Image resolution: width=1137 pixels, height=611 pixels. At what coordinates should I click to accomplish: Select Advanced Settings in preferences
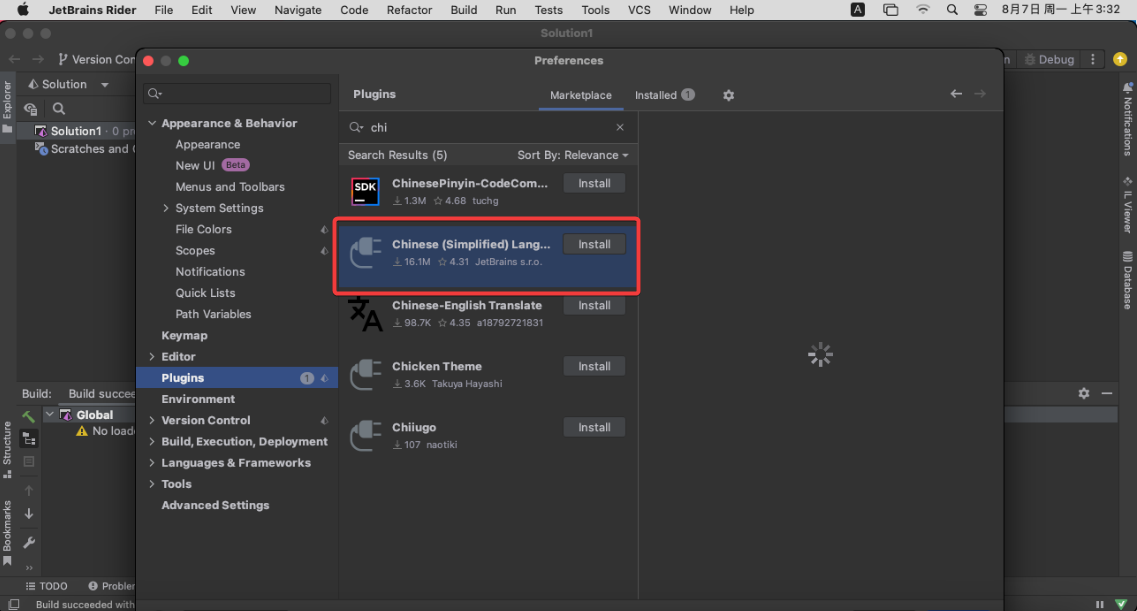click(215, 505)
